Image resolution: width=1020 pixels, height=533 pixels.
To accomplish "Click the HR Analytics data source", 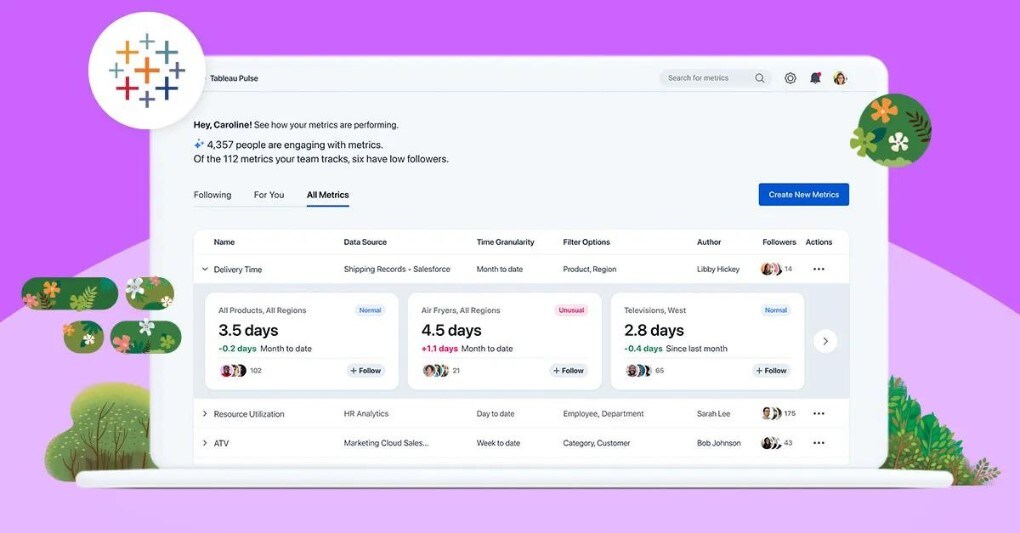I will pos(366,413).
